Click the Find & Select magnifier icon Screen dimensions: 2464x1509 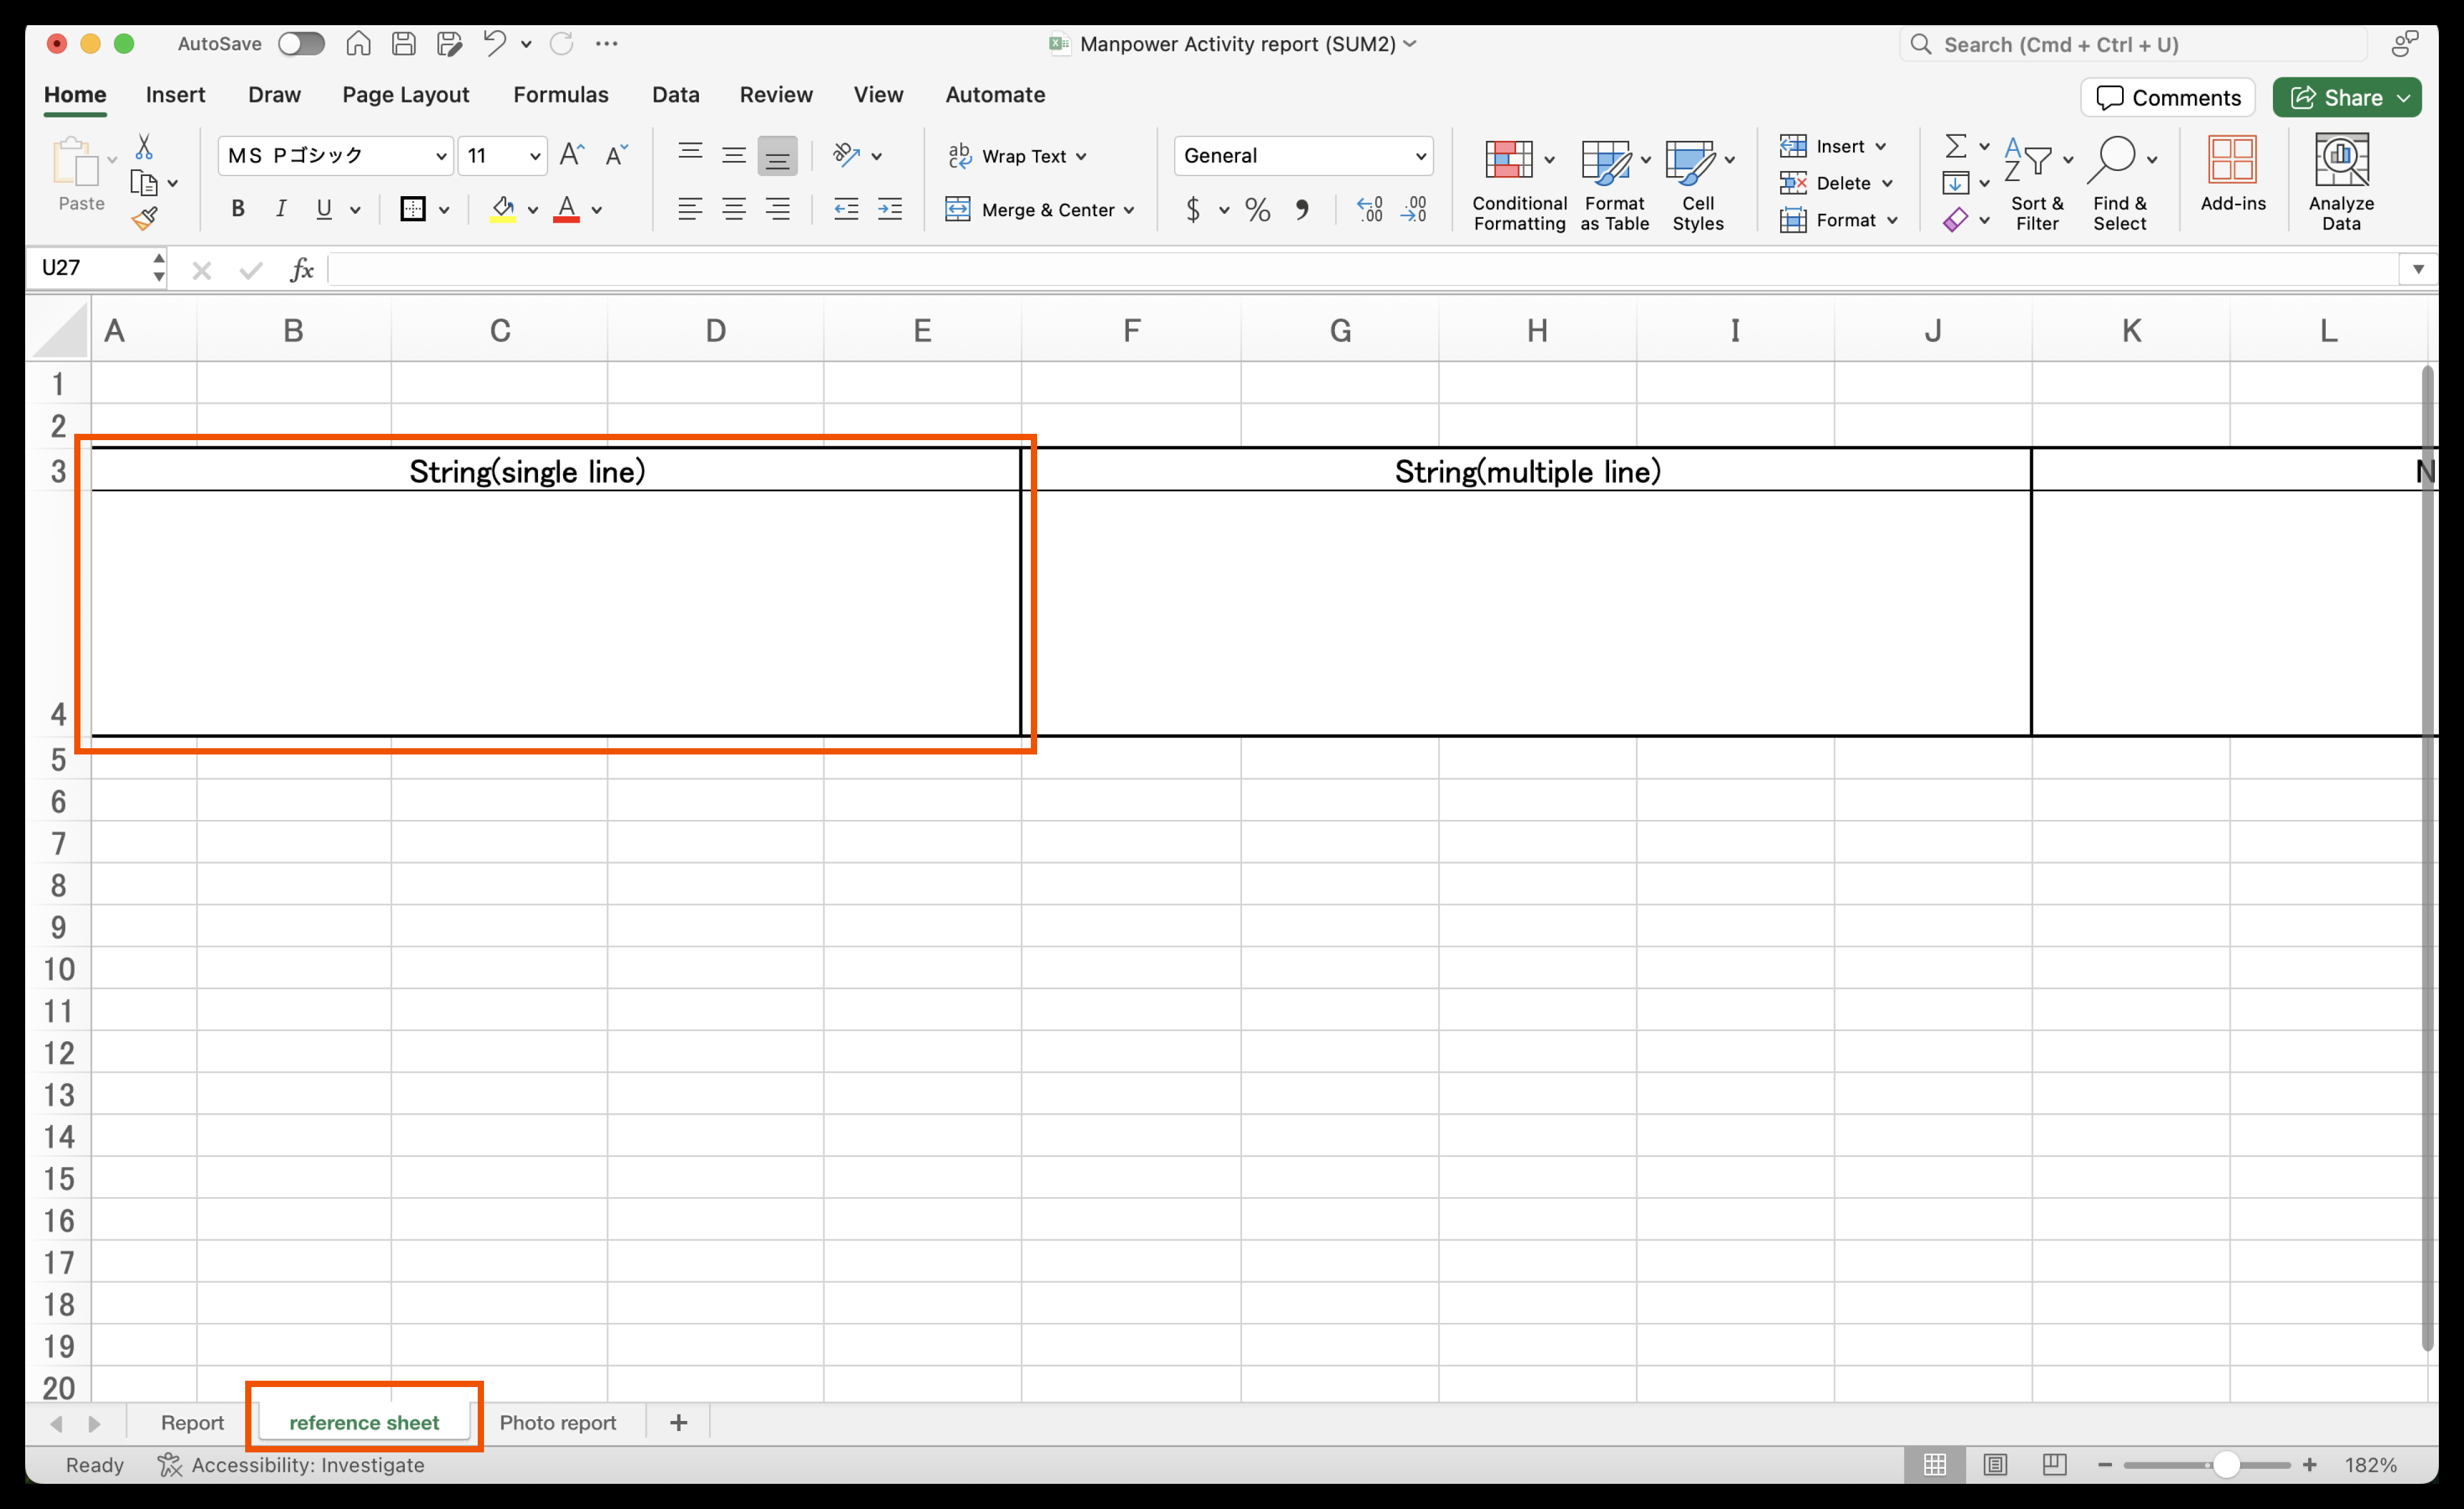click(x=2112, y=160)
